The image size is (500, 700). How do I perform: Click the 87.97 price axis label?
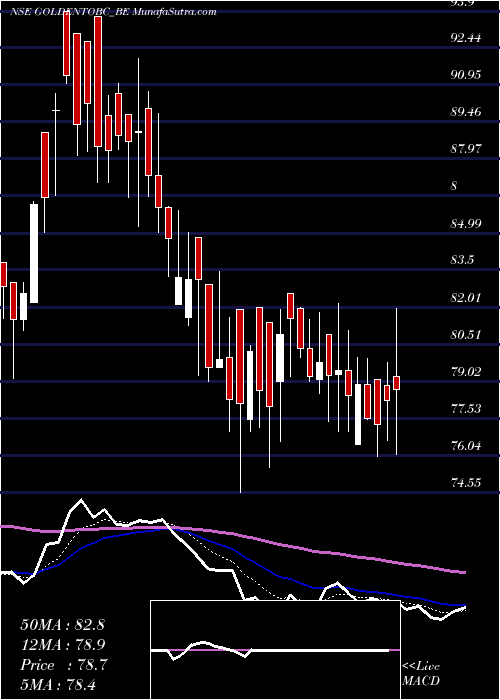(x=466, y=149)
